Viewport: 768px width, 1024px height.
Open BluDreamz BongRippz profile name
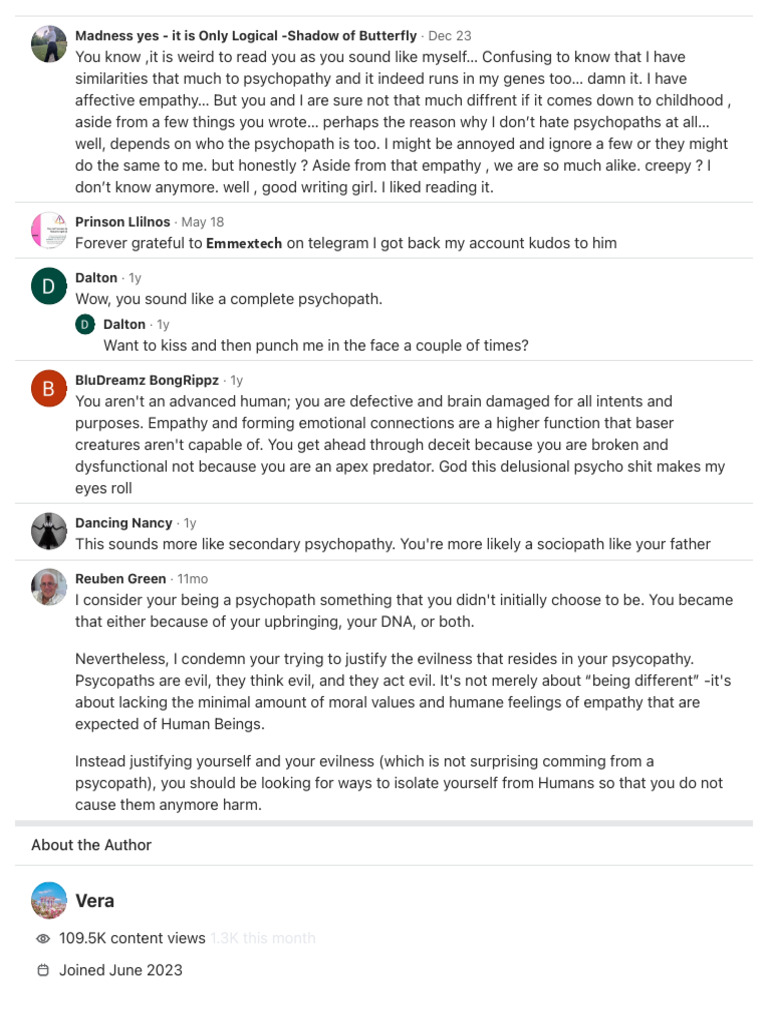147,381
